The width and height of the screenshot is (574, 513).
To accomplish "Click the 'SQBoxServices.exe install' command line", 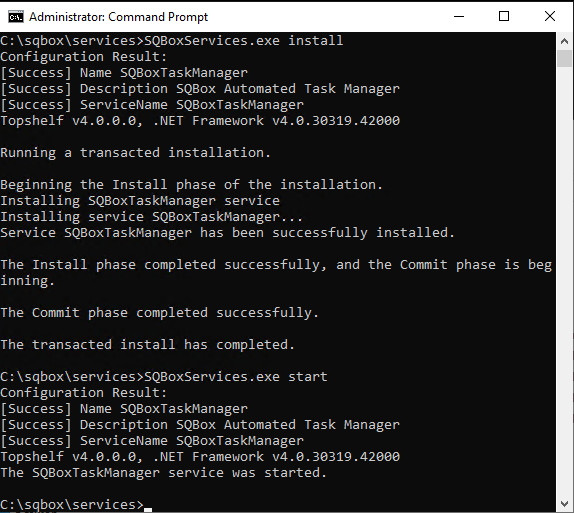I will [x=172, y=41].
